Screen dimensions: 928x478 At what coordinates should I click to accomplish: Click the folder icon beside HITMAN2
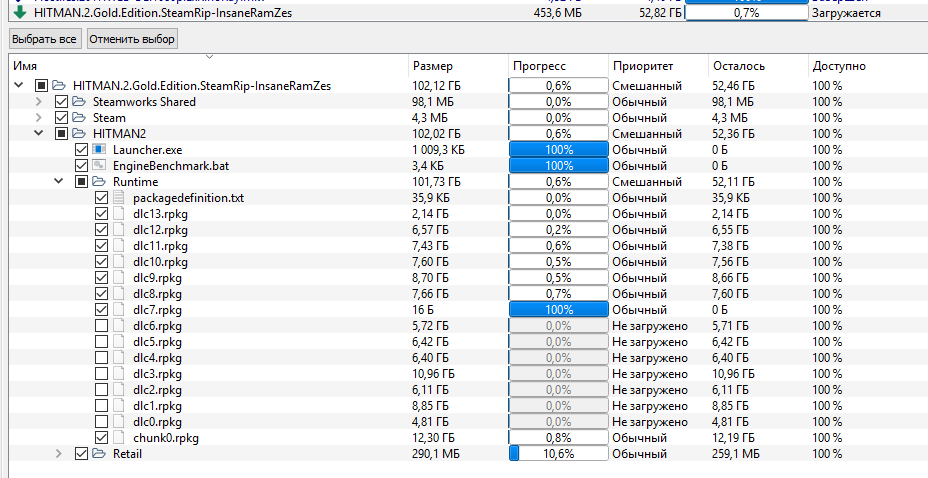(x=79, y=134)
